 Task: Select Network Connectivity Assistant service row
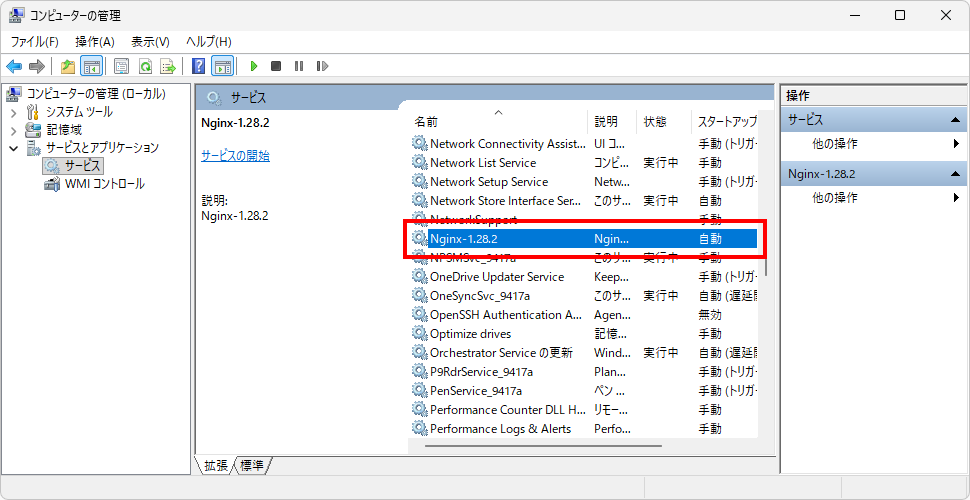584,144
